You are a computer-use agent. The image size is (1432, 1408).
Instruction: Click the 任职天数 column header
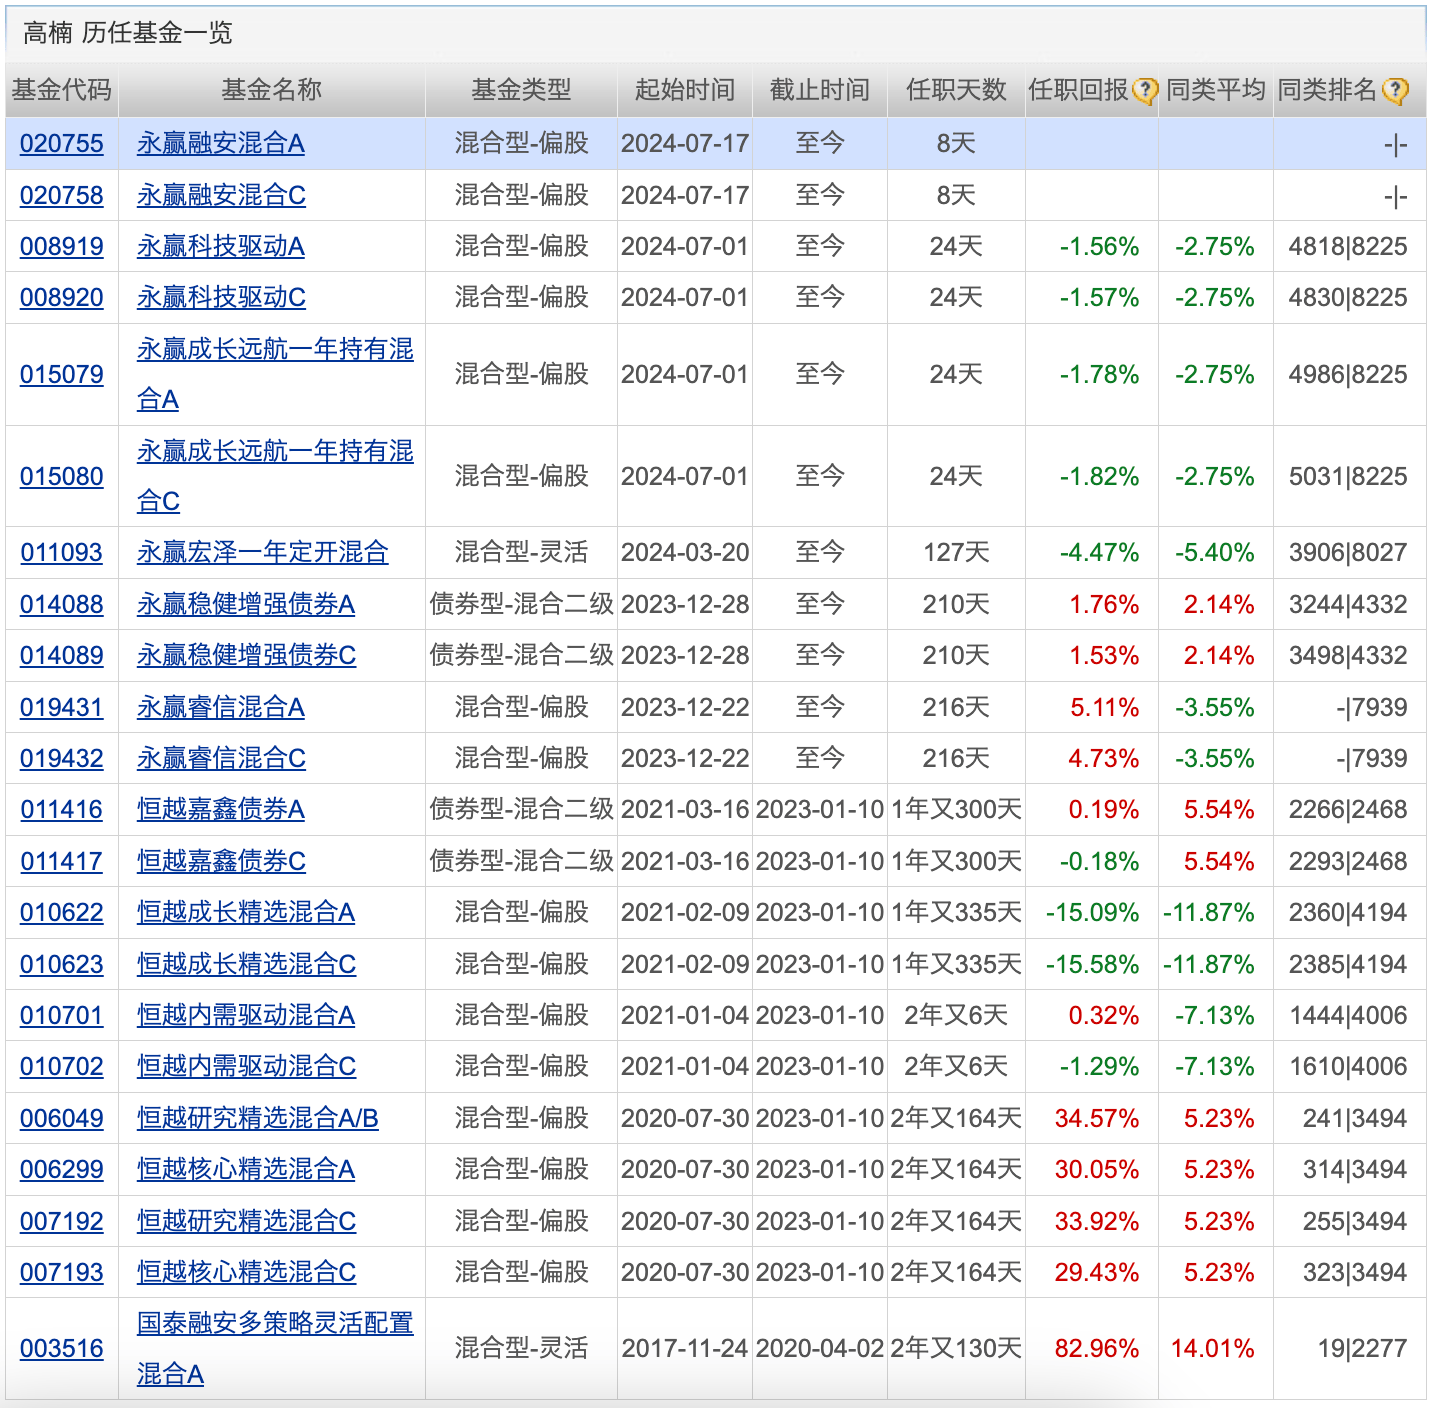coord(956,90)
